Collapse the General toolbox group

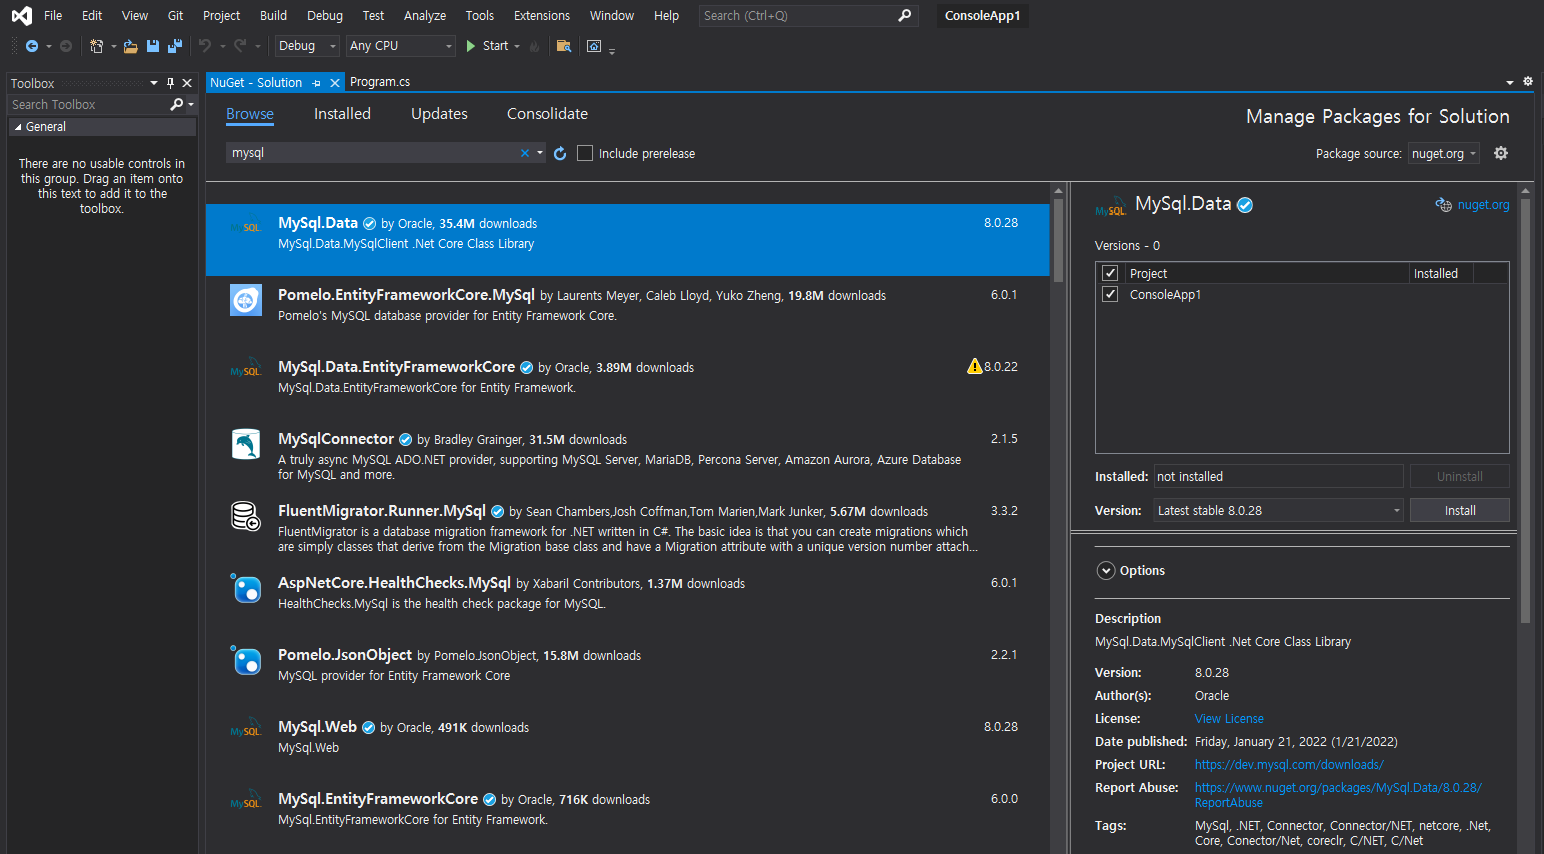coord(18,127)
